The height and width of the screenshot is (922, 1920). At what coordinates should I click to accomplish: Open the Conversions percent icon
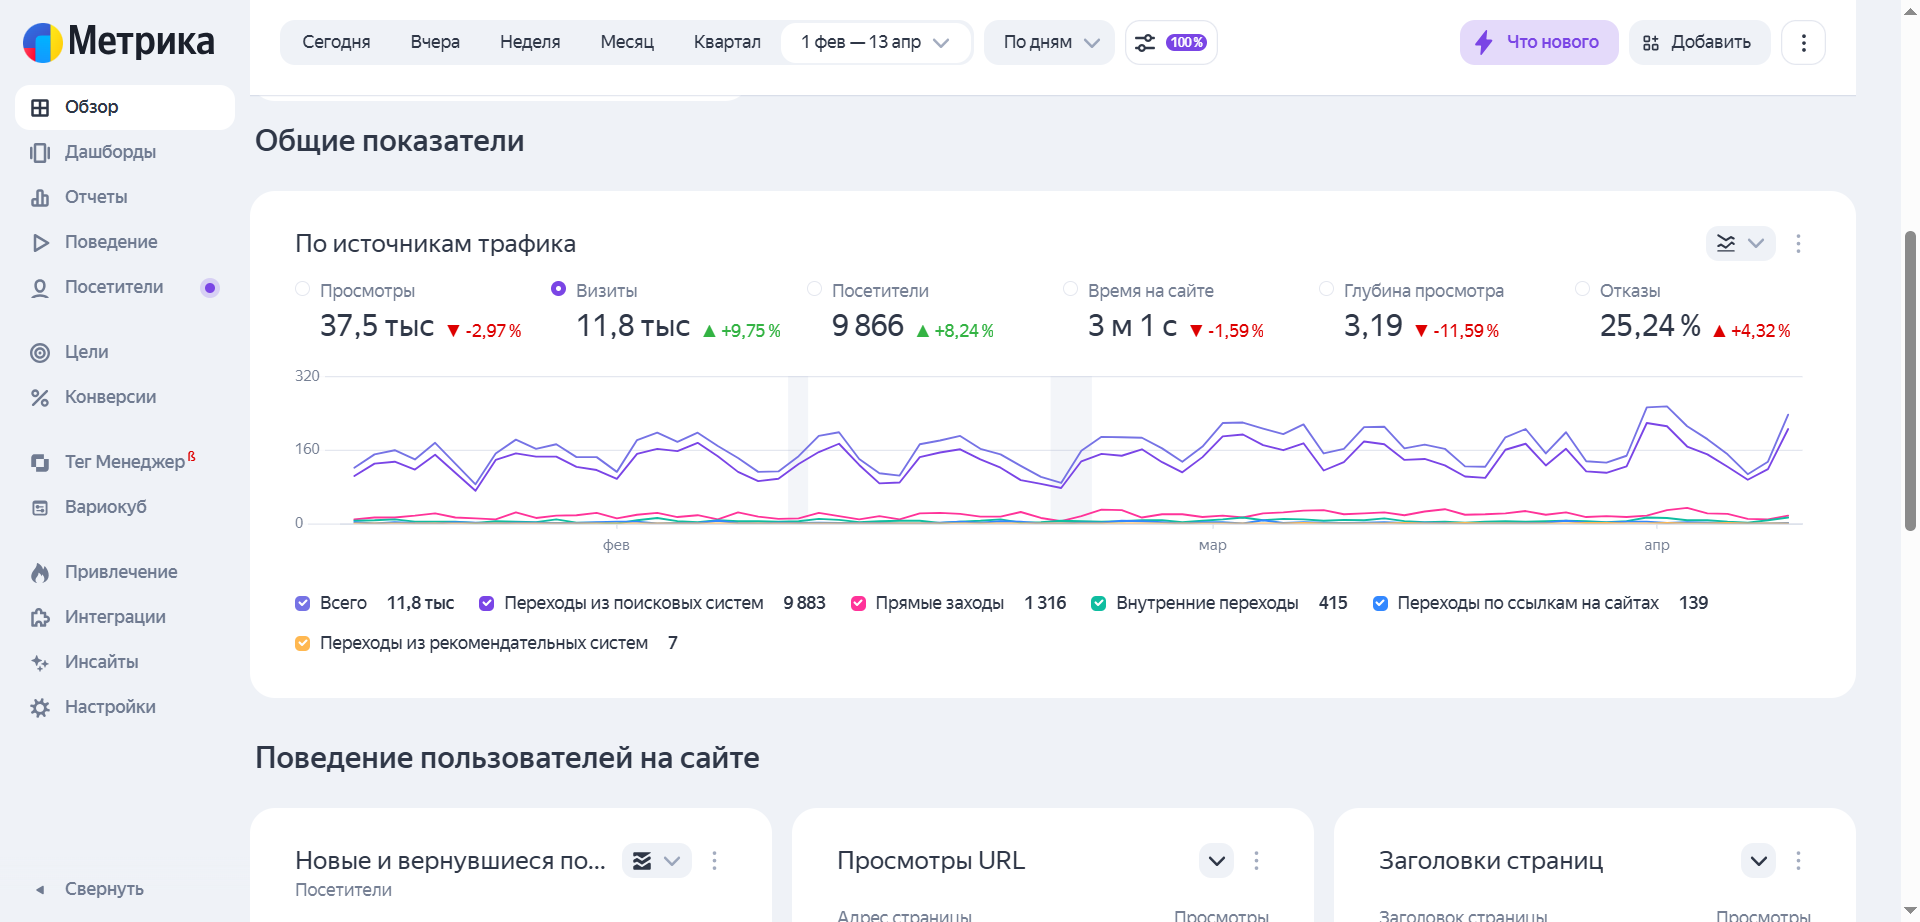tap(40, 397)
